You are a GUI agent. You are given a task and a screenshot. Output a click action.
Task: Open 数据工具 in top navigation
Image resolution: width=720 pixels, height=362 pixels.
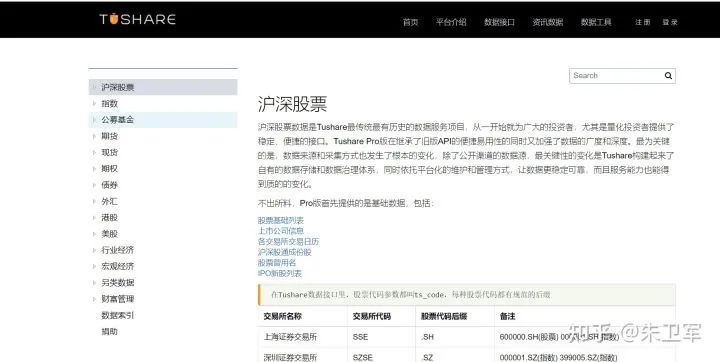596,22
